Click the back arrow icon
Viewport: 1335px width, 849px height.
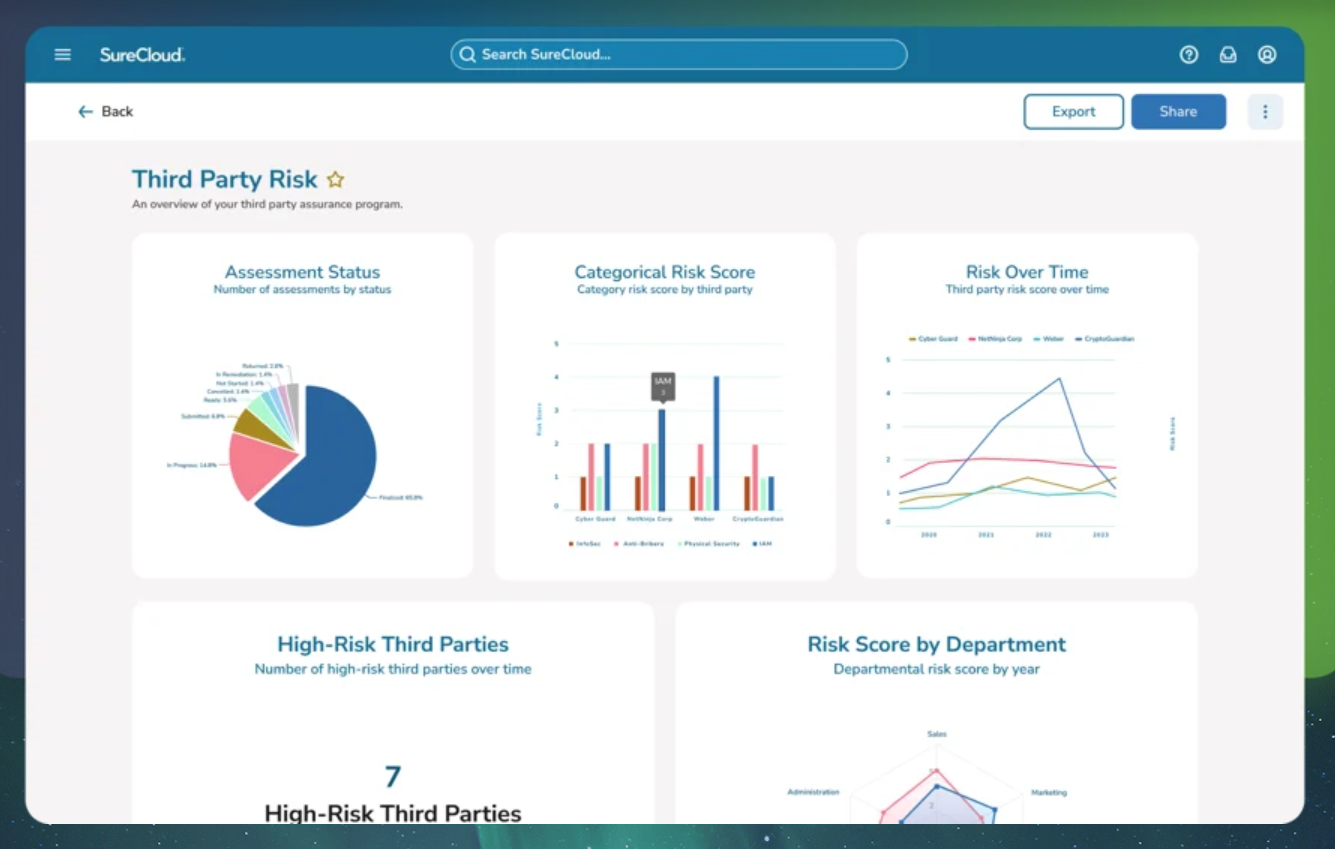pos(86,111)
